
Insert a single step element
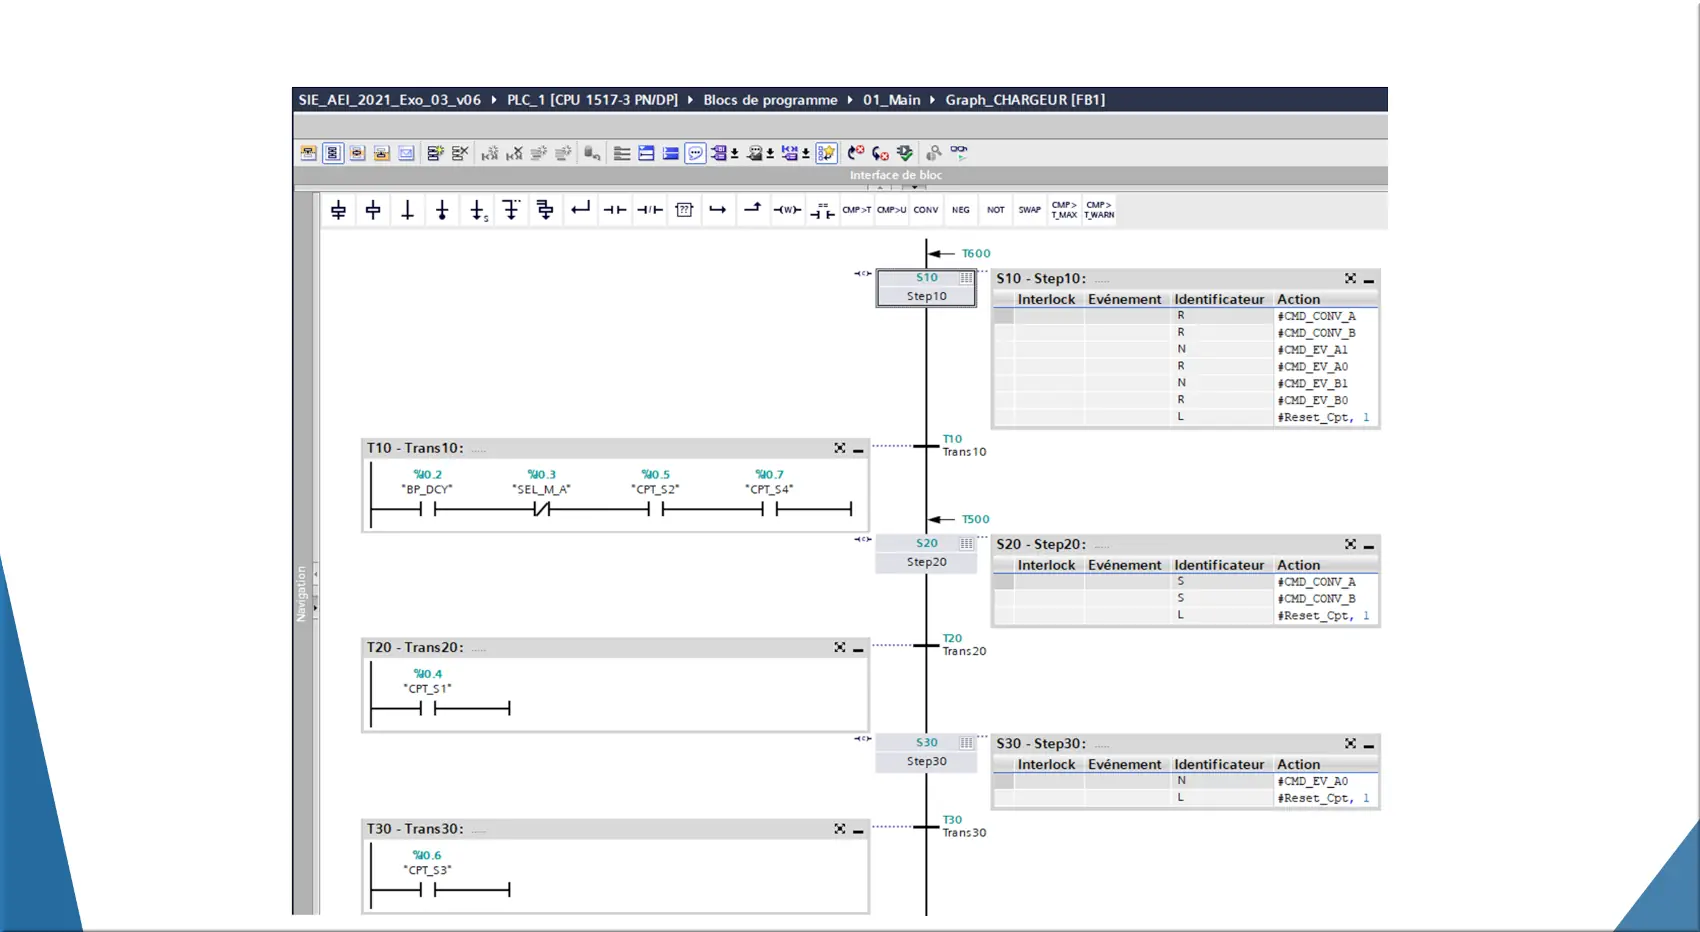373,210
